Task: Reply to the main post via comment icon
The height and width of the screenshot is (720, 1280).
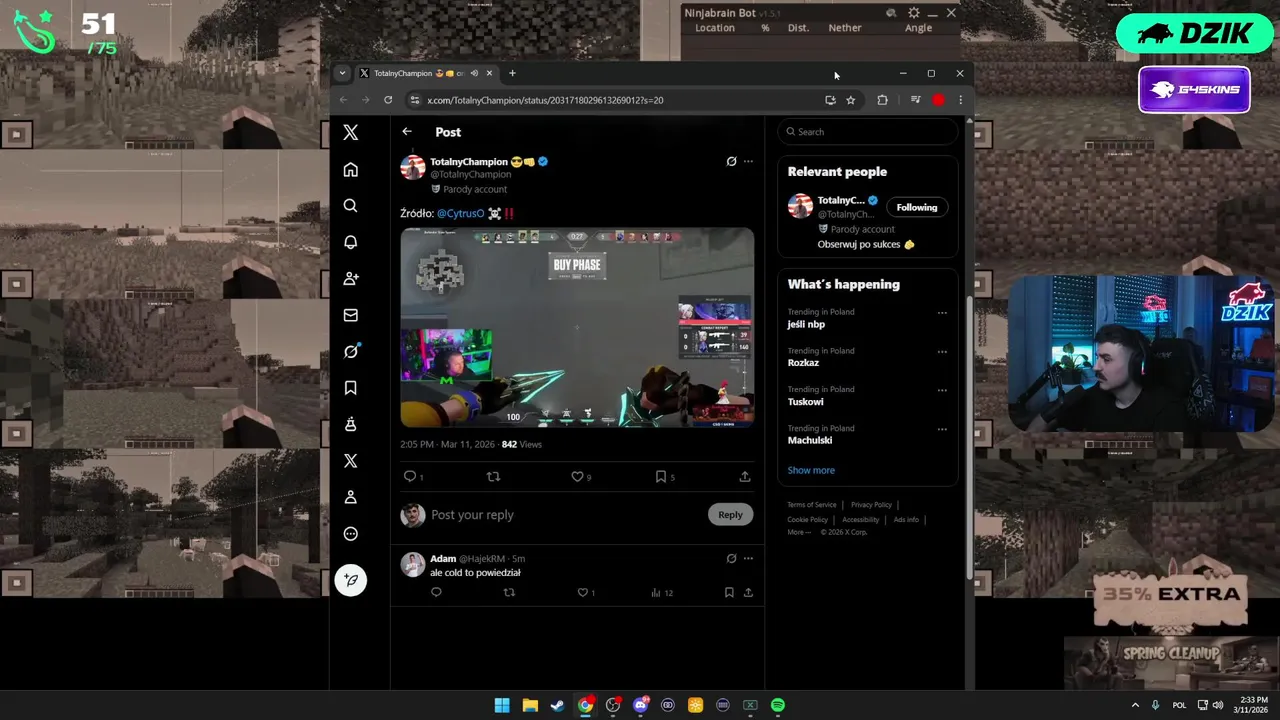Action: point(410,477)
